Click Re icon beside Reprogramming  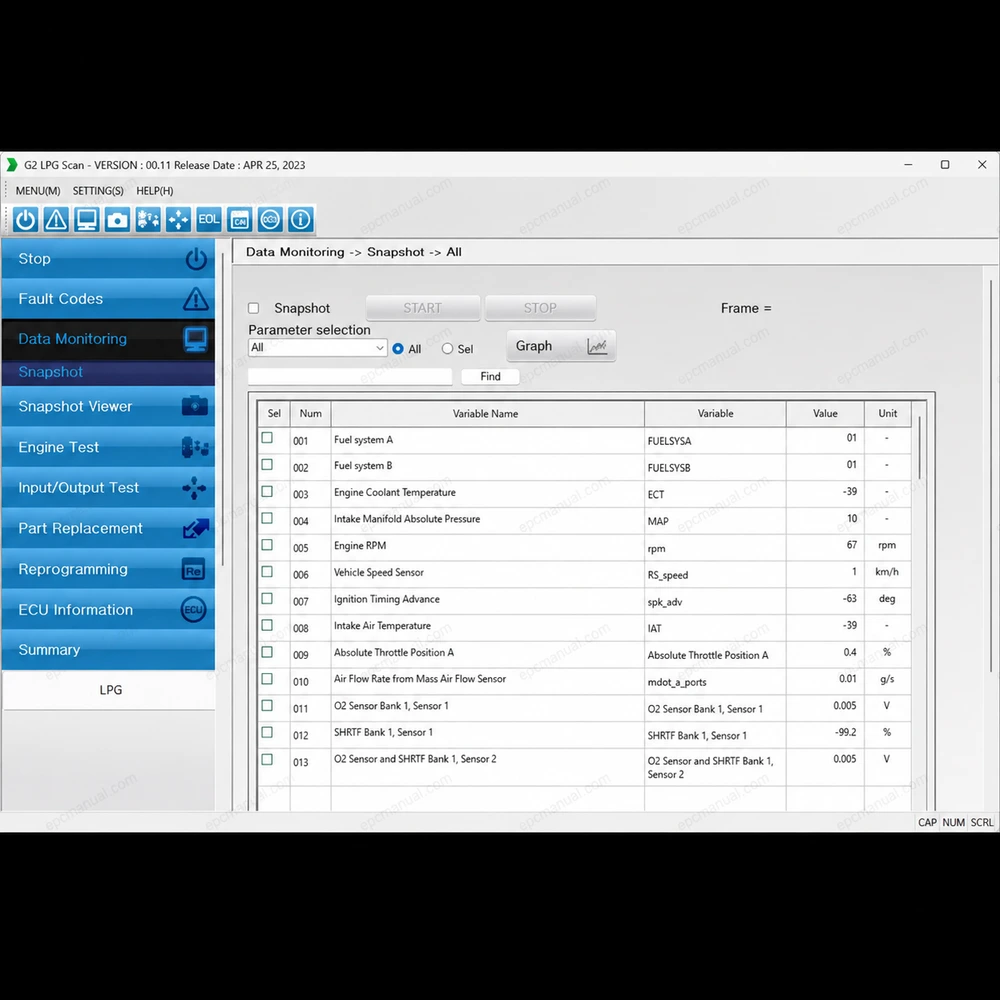[194, 570]
